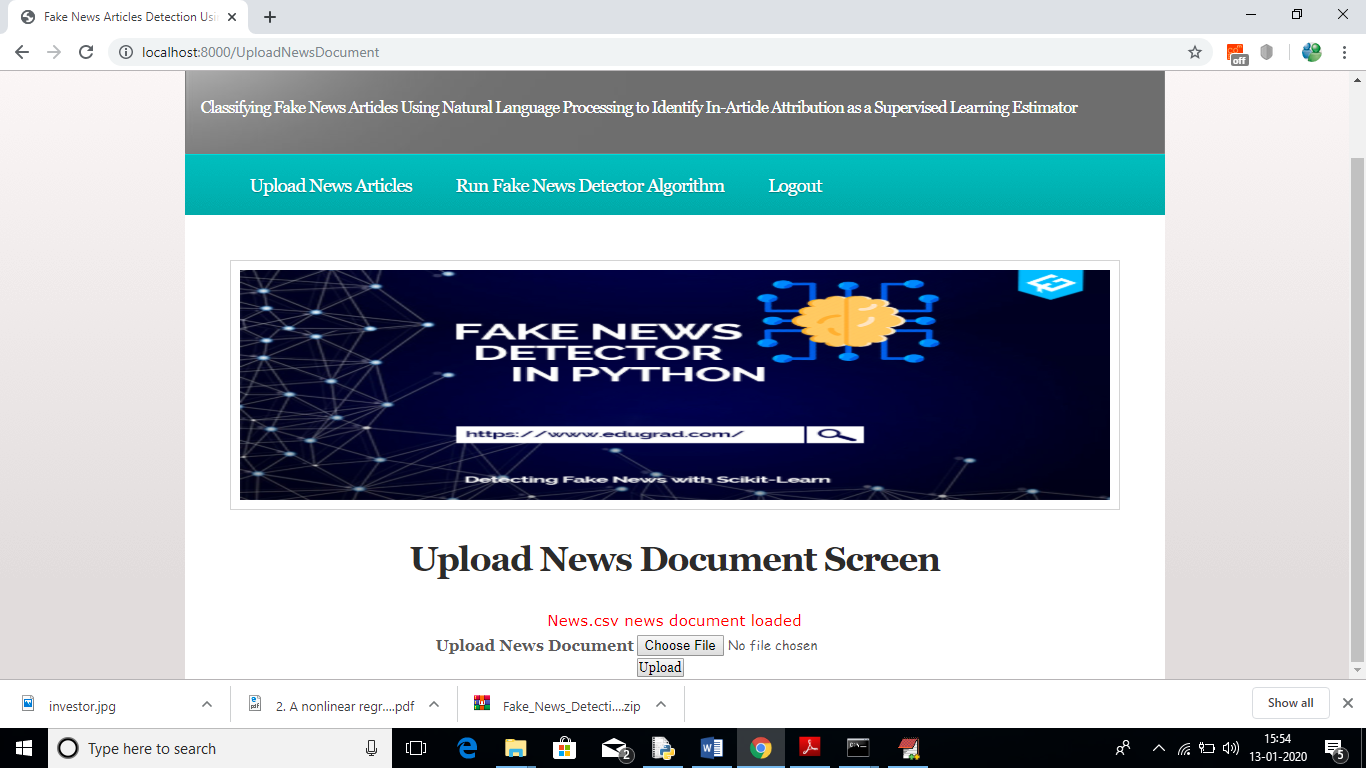Log out using the Logout menu item

click(x=795, y=186)
